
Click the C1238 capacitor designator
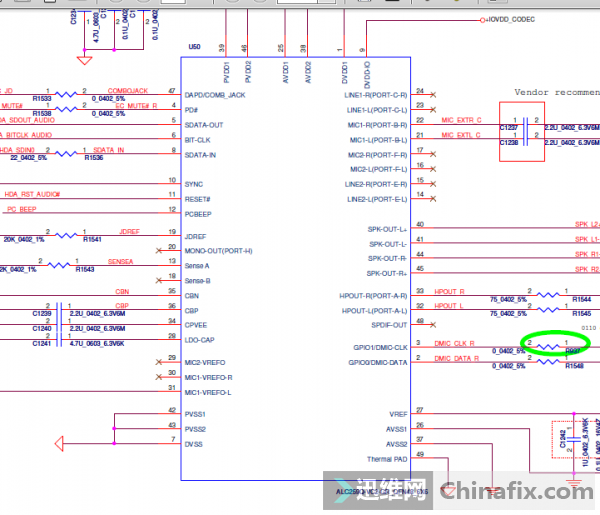(x=509, y=142)
